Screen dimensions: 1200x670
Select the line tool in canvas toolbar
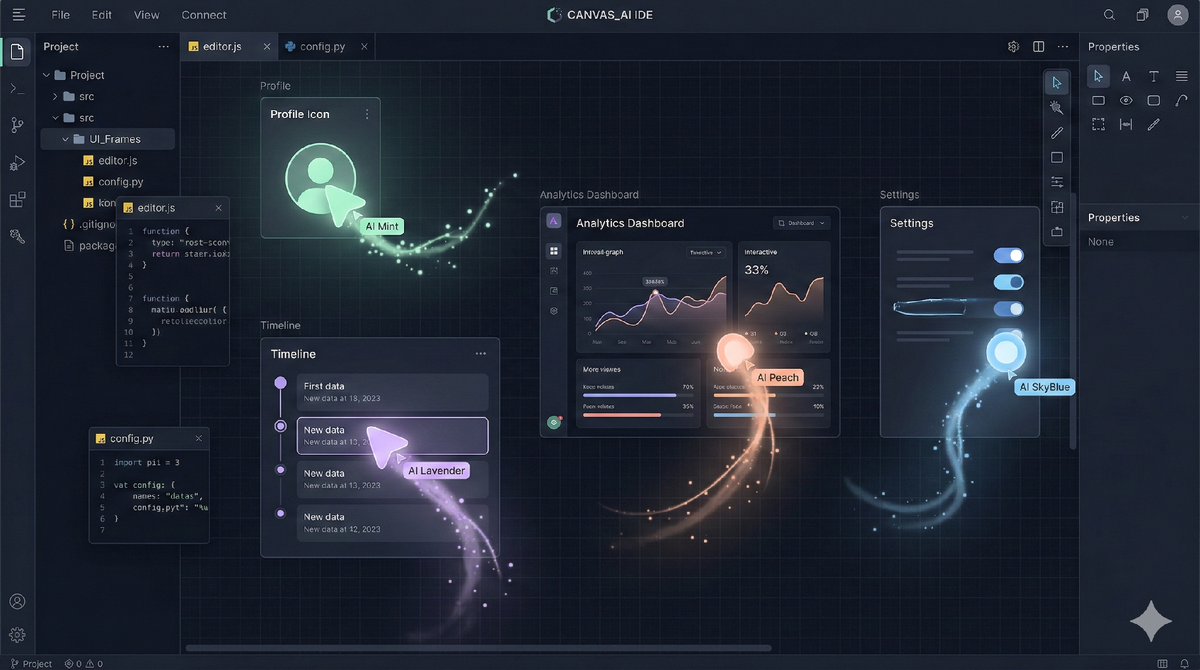pyautogui.click(x=1057, y=132)
